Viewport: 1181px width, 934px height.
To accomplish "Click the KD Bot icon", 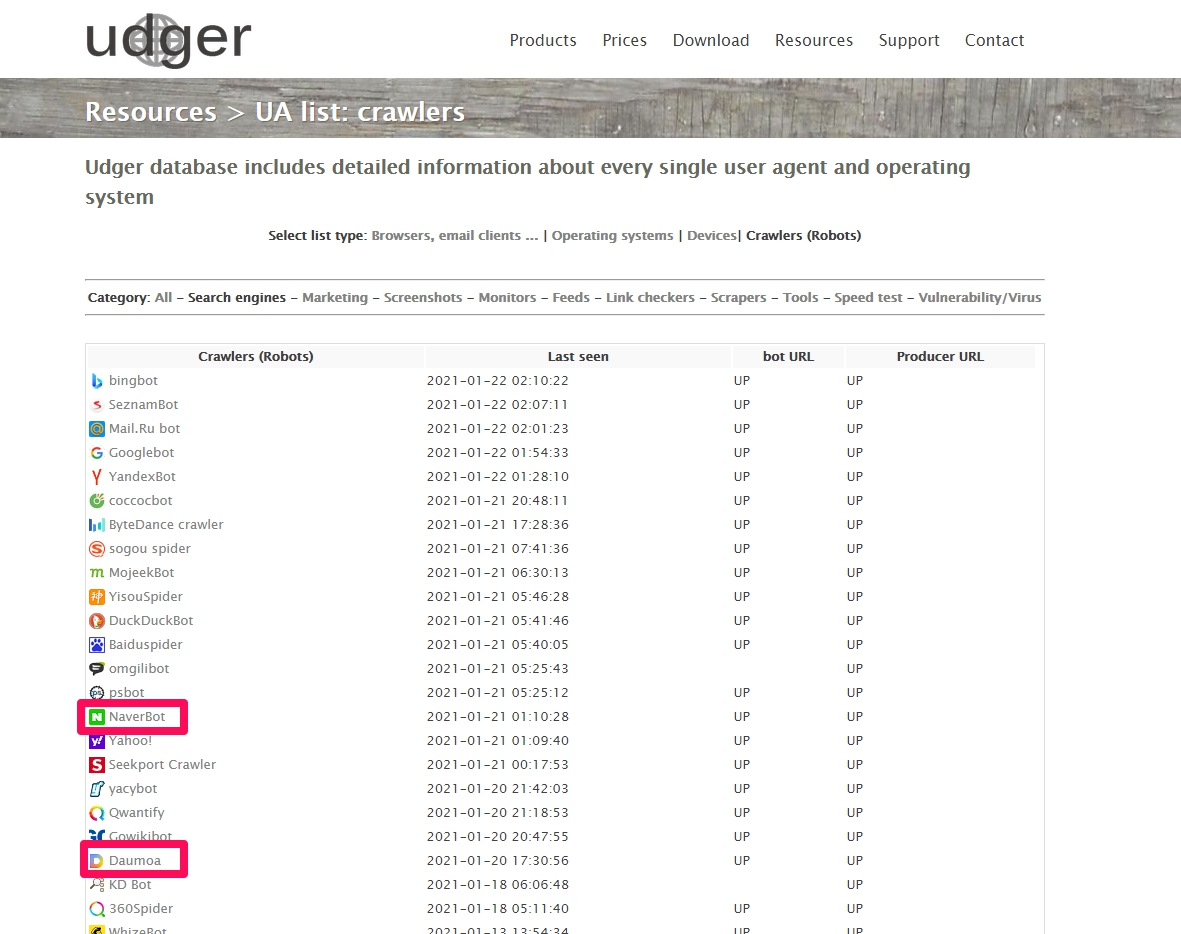I will (x=96, y=885).
